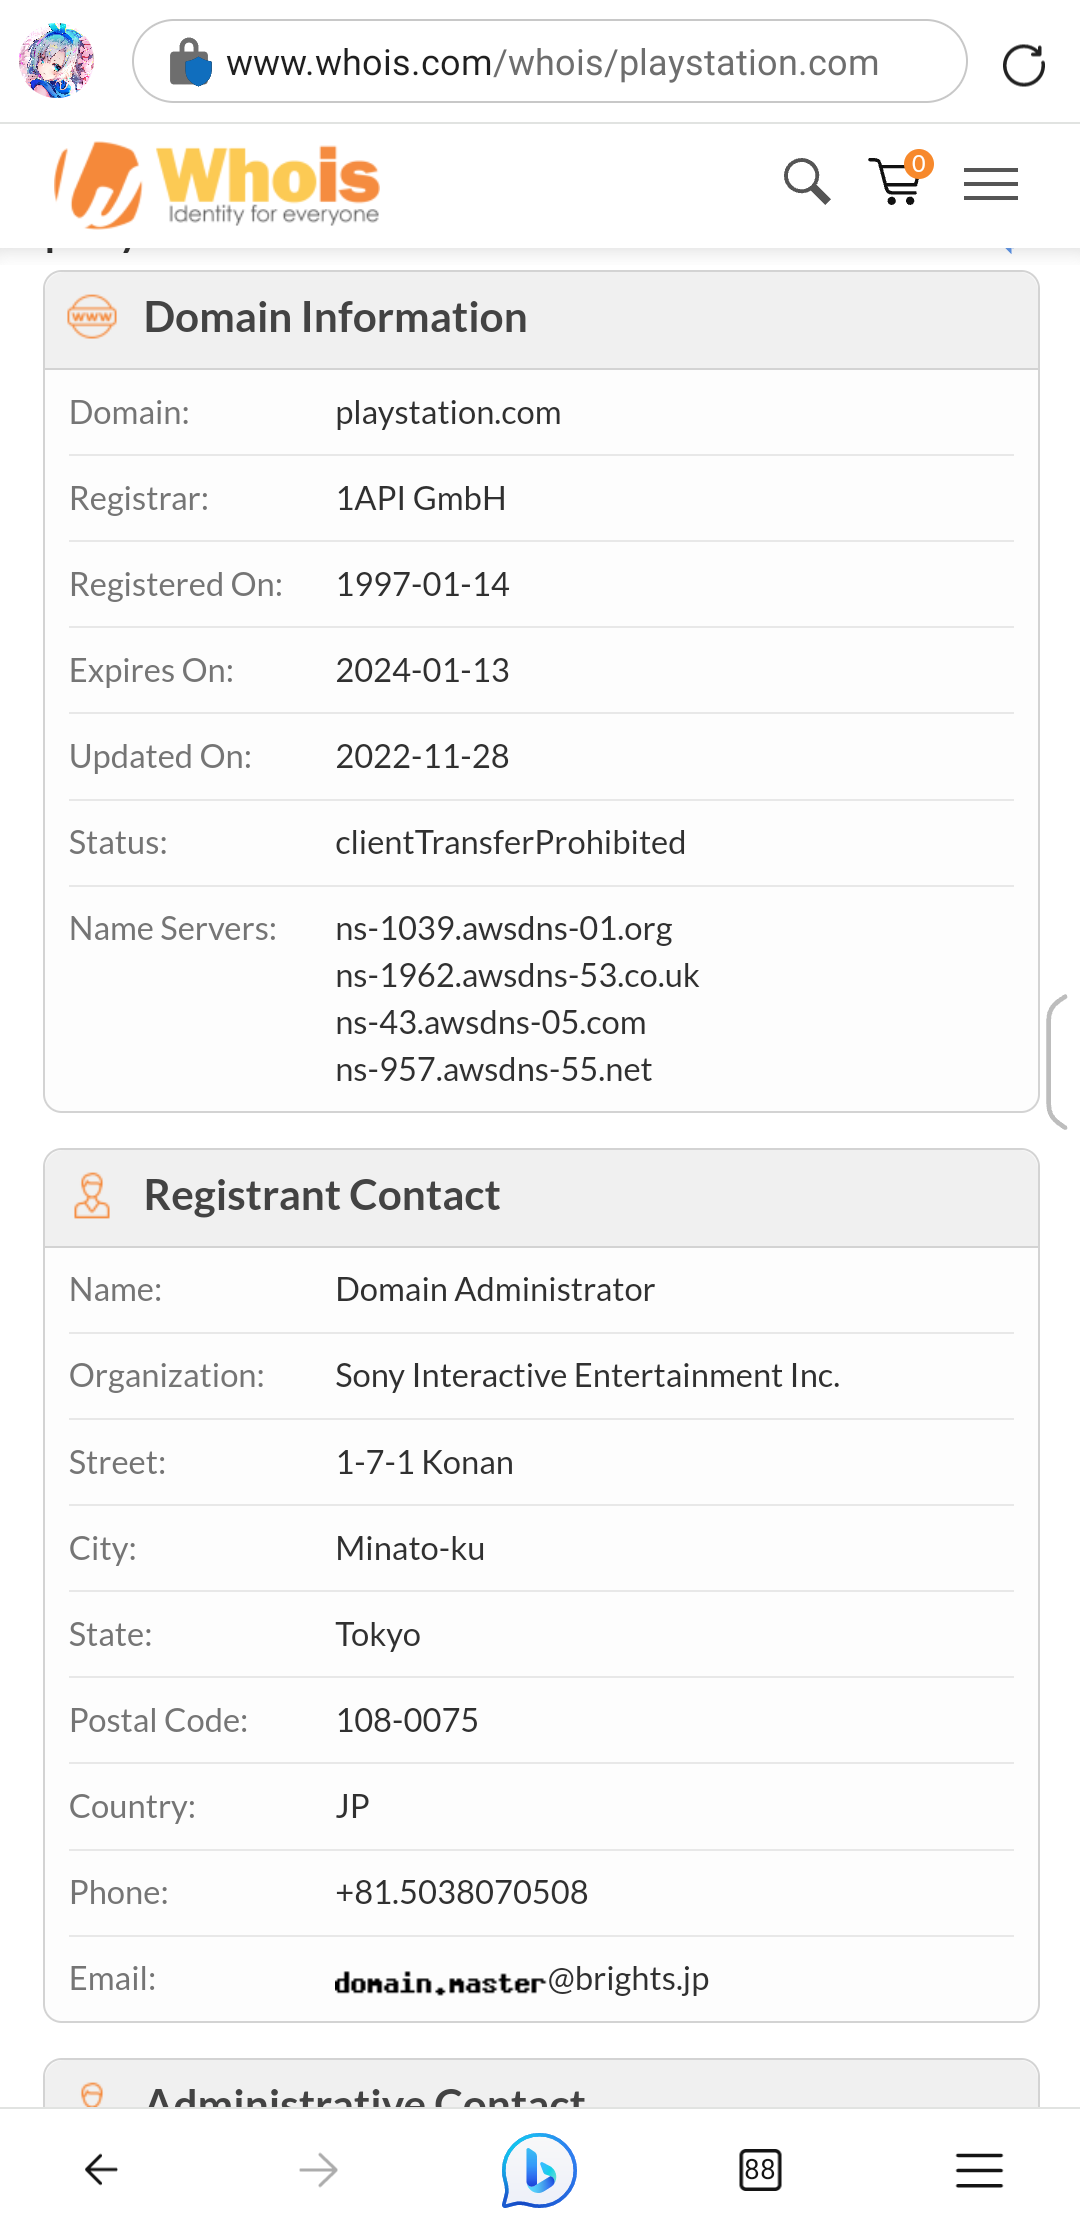Click the Street label
1080x2230 pixels.
tap(118, 1463)
